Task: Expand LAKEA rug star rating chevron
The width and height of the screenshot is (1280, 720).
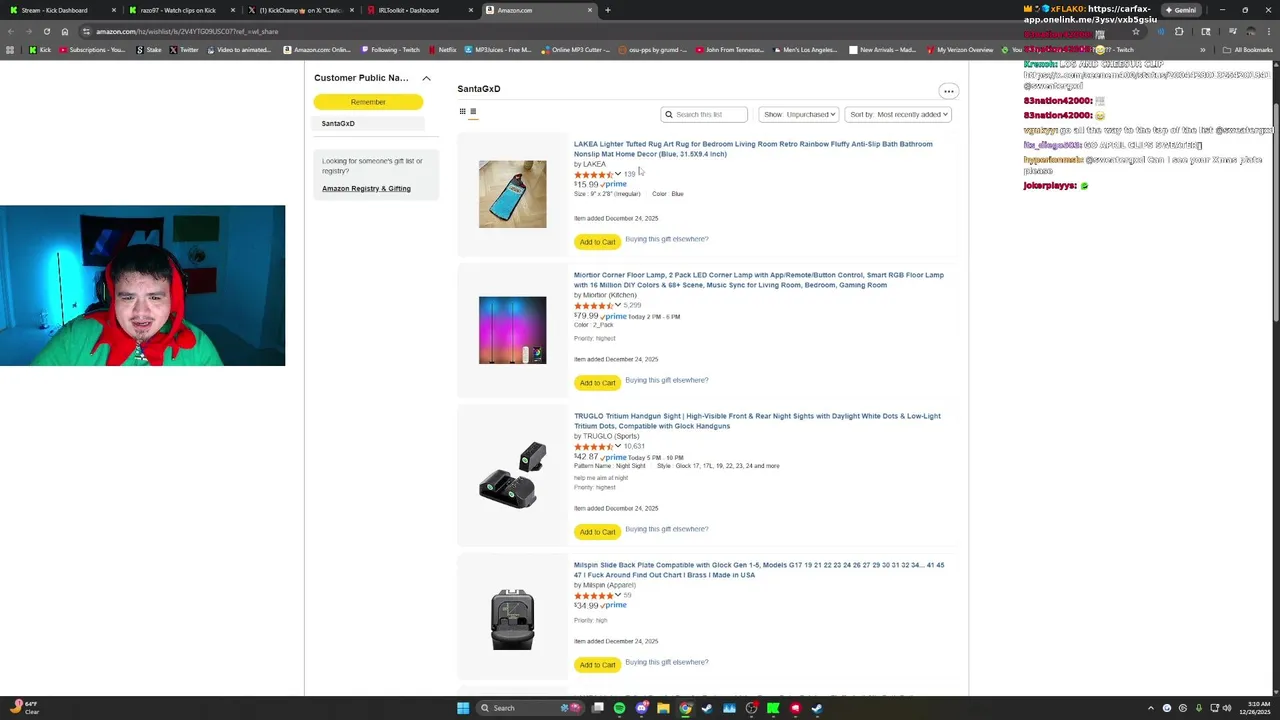Action: pyautogui.click(x=618, y=174)
